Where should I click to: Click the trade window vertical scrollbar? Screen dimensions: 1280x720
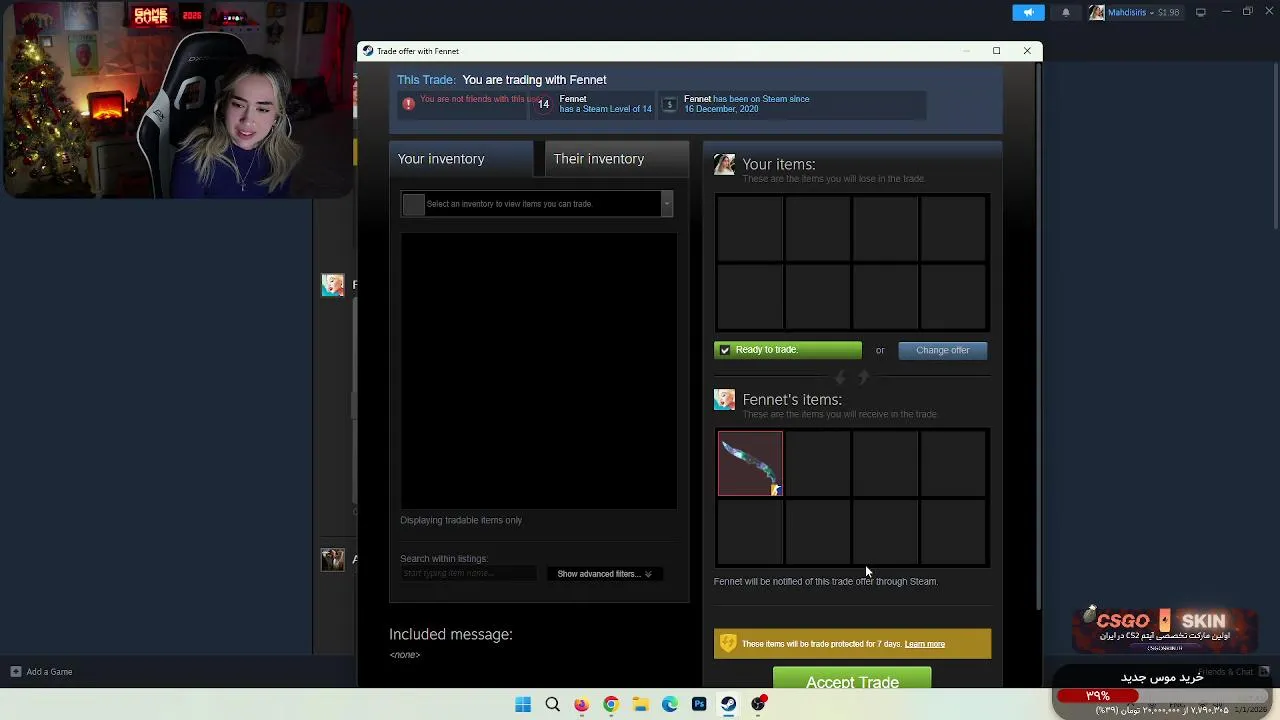(x=1038, y=335)
